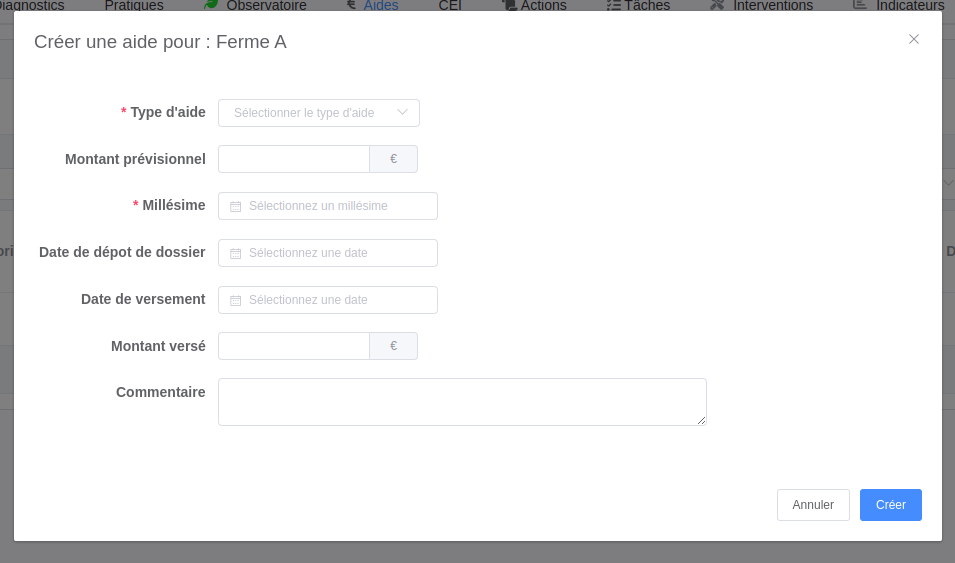Click calendar icon for Date de dépot
955x563 pixels.
pos(236,254)
